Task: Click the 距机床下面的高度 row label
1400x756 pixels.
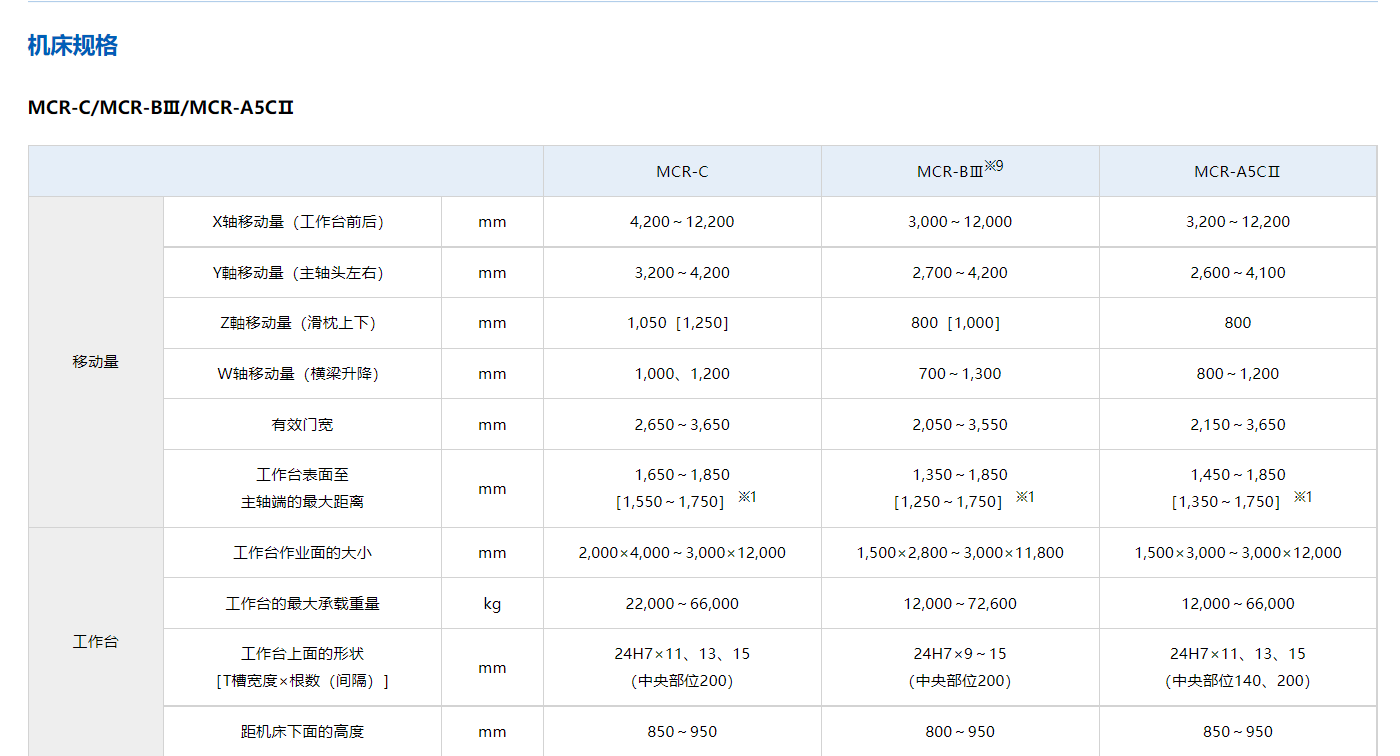Action: coord(302,731)
